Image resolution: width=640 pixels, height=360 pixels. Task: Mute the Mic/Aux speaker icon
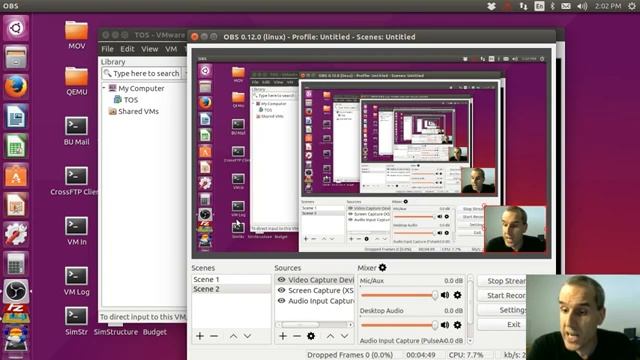tap(445, 295)
